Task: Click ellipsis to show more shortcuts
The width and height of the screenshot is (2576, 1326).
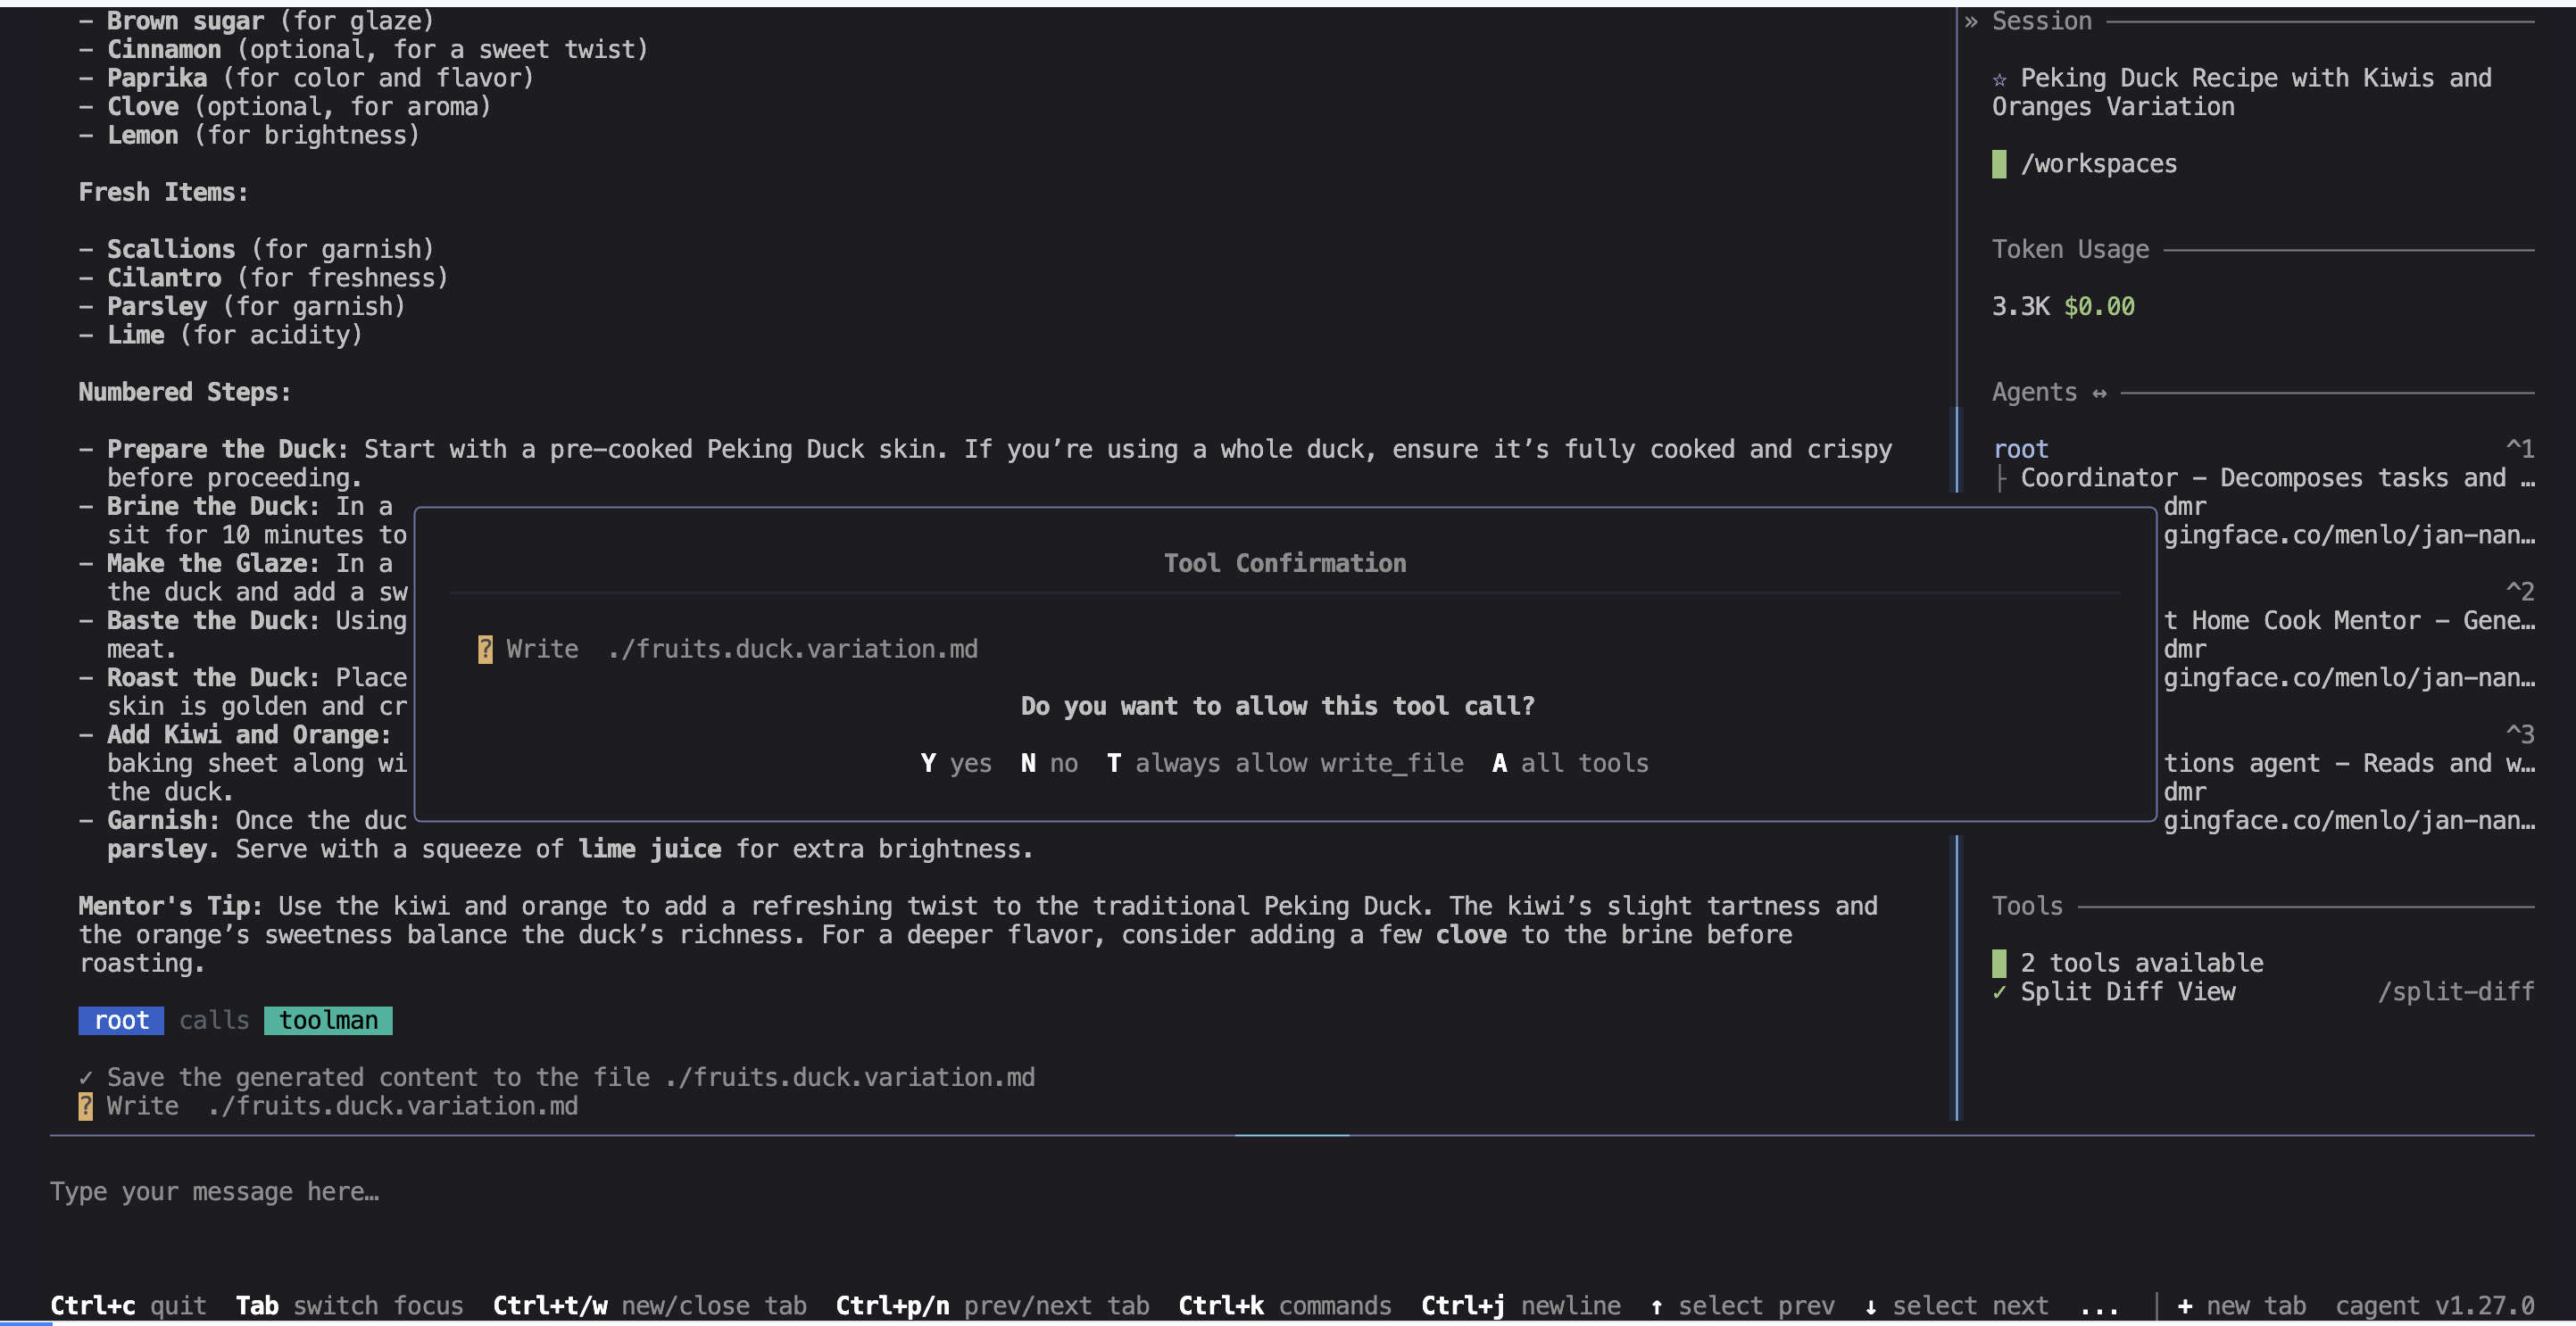Action: pos(2099,1306)
